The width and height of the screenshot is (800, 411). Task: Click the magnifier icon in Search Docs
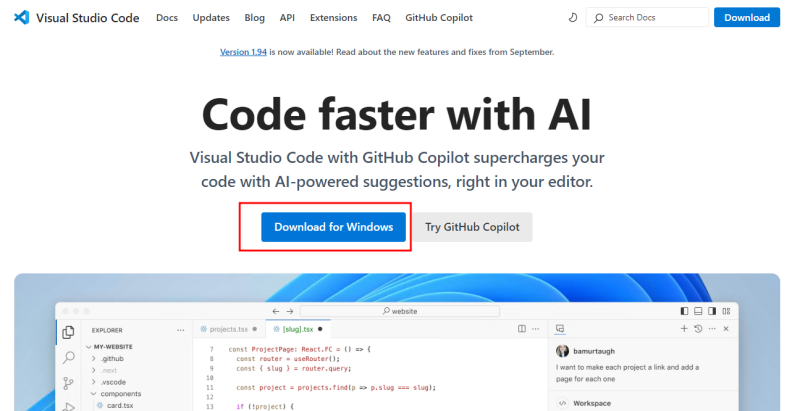point(599,18)
